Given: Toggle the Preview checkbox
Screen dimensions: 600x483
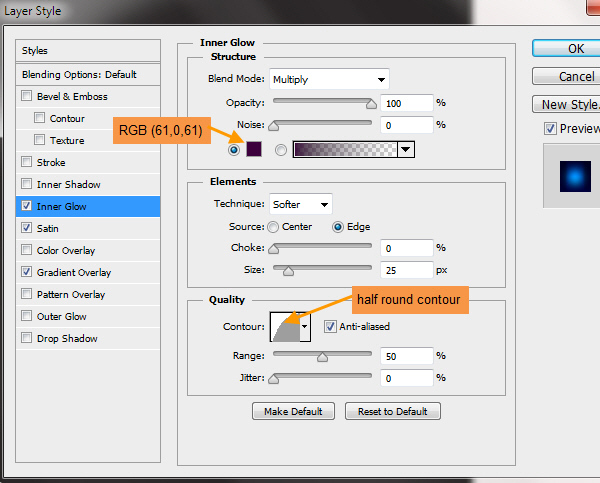Looking at the screenshot, I should (x=549, y=129).
